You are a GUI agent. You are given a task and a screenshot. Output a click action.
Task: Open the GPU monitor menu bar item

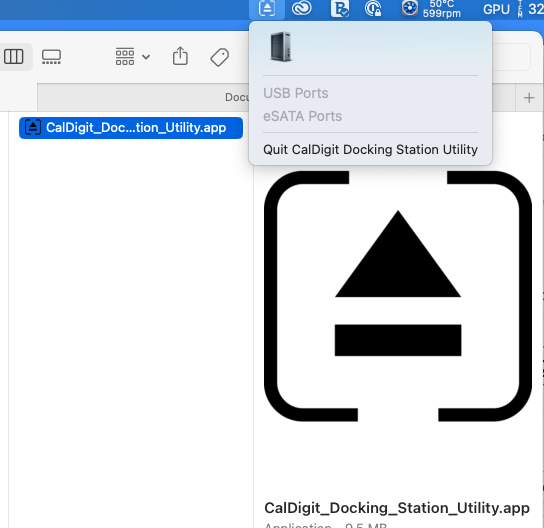pos(496,9)
